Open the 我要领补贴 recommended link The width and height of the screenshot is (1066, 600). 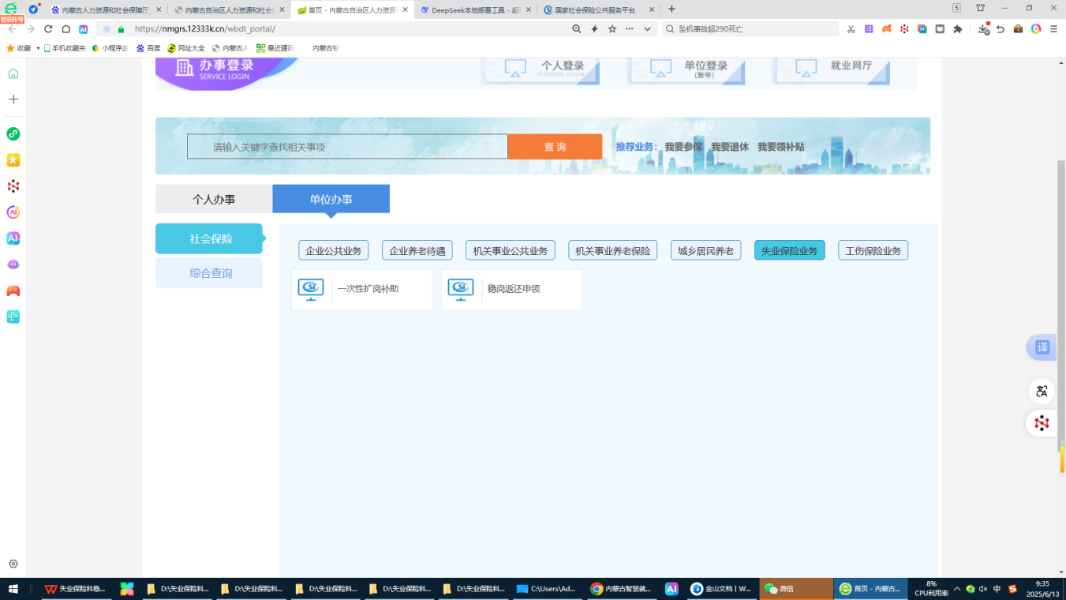pyautogui.click(x=780, y=147)
